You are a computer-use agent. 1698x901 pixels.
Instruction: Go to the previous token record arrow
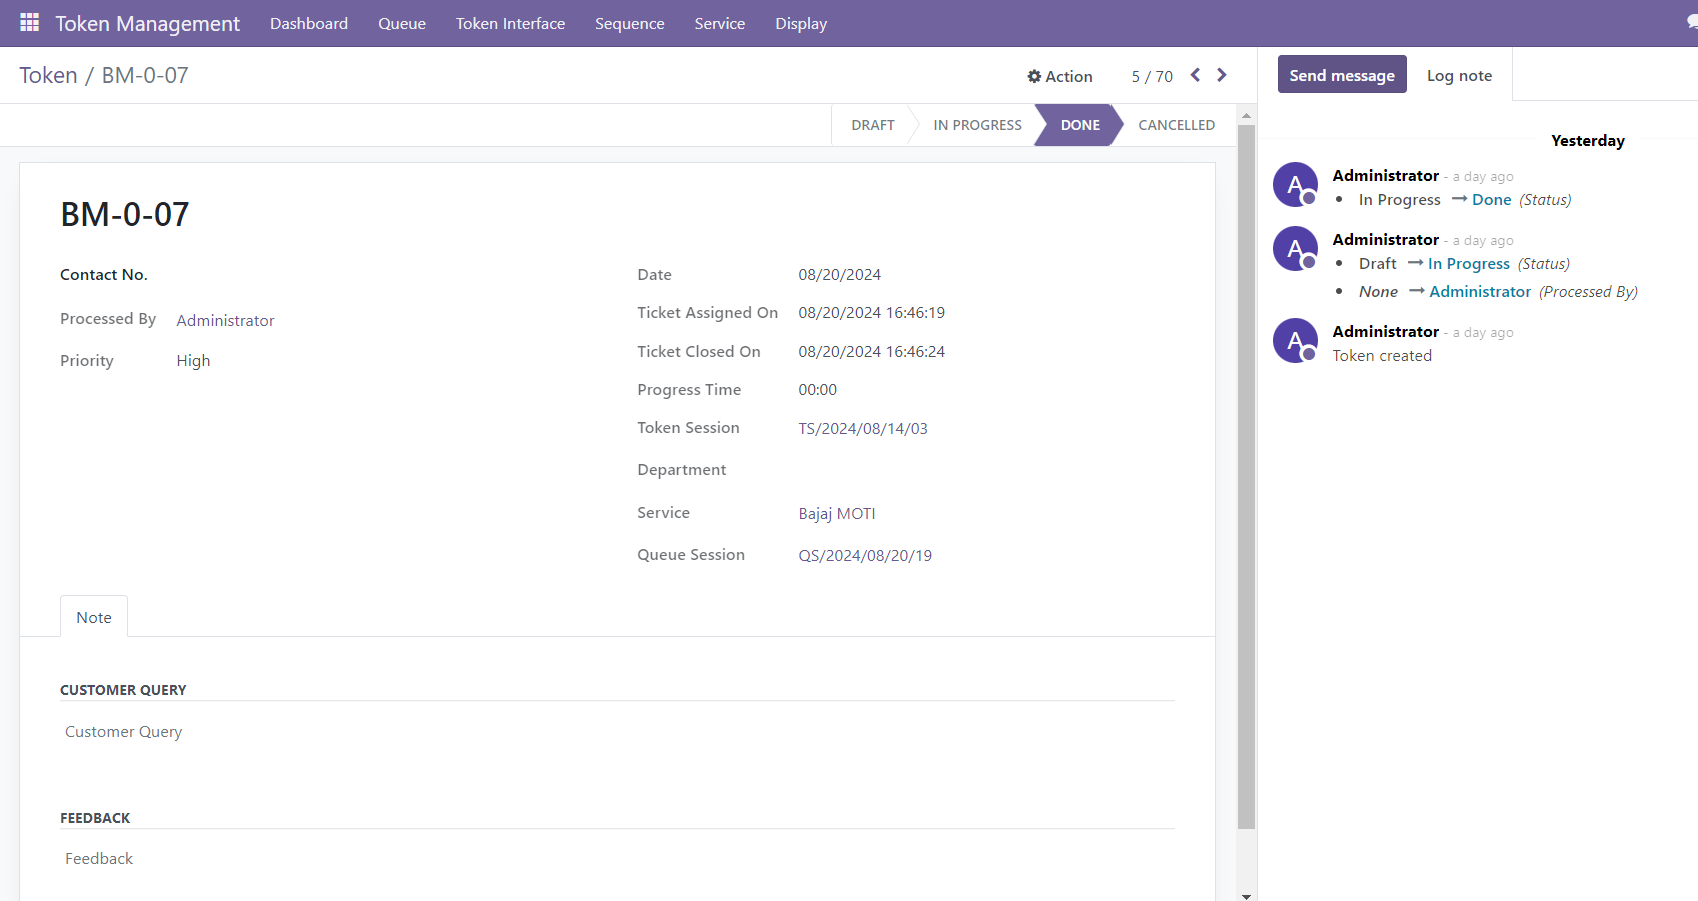[1195, 75]
